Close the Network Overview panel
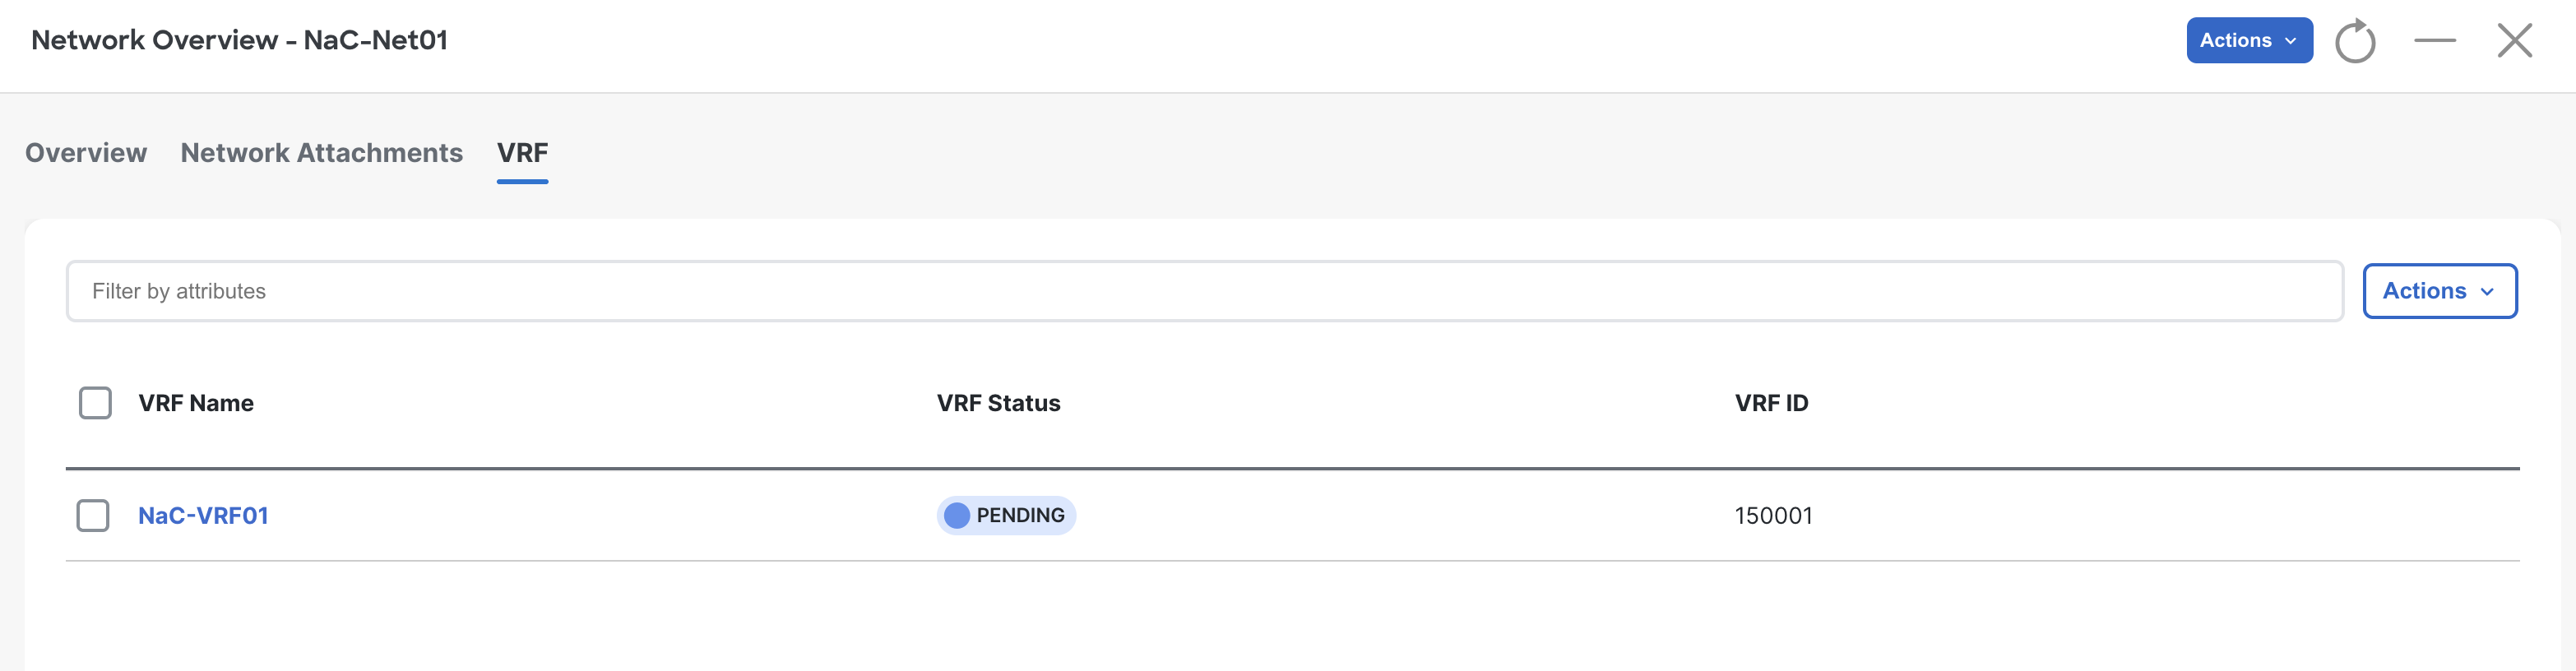The image size is (2576, 671). tap(2515, 41)
